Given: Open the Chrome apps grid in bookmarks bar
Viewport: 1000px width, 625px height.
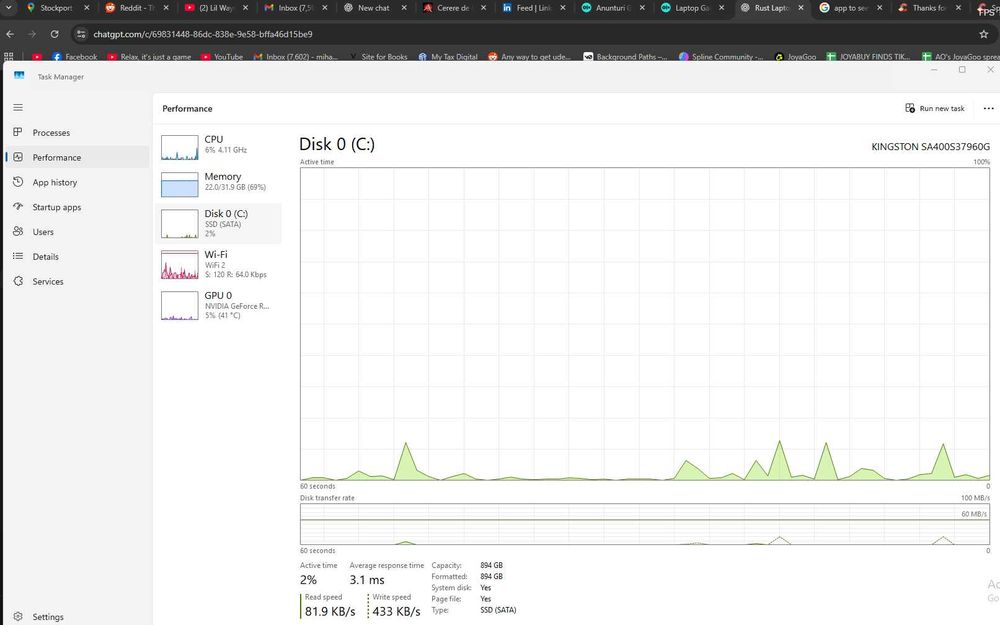Looking at the screenshot, I should (x=9, y=57).
